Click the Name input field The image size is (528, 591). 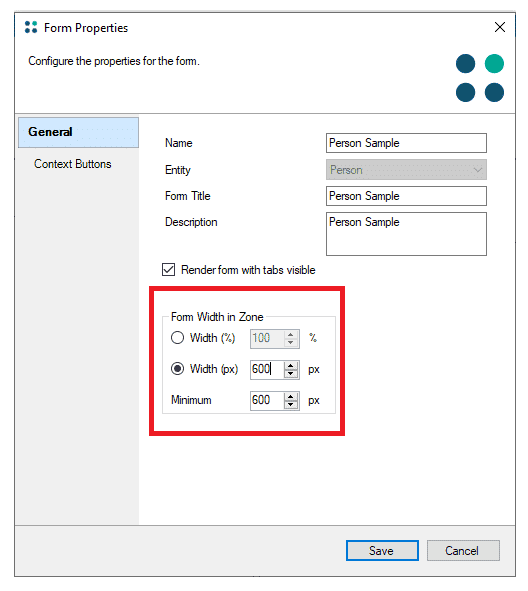(x=406, y=143)
